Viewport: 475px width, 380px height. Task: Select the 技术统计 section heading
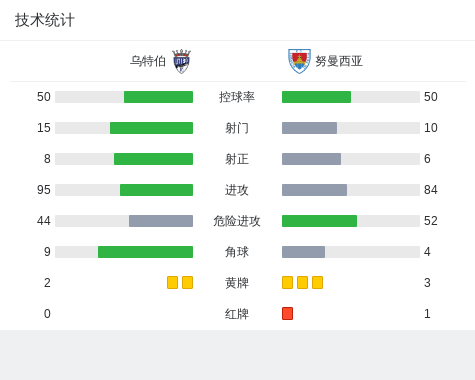[x=45, y=20]
